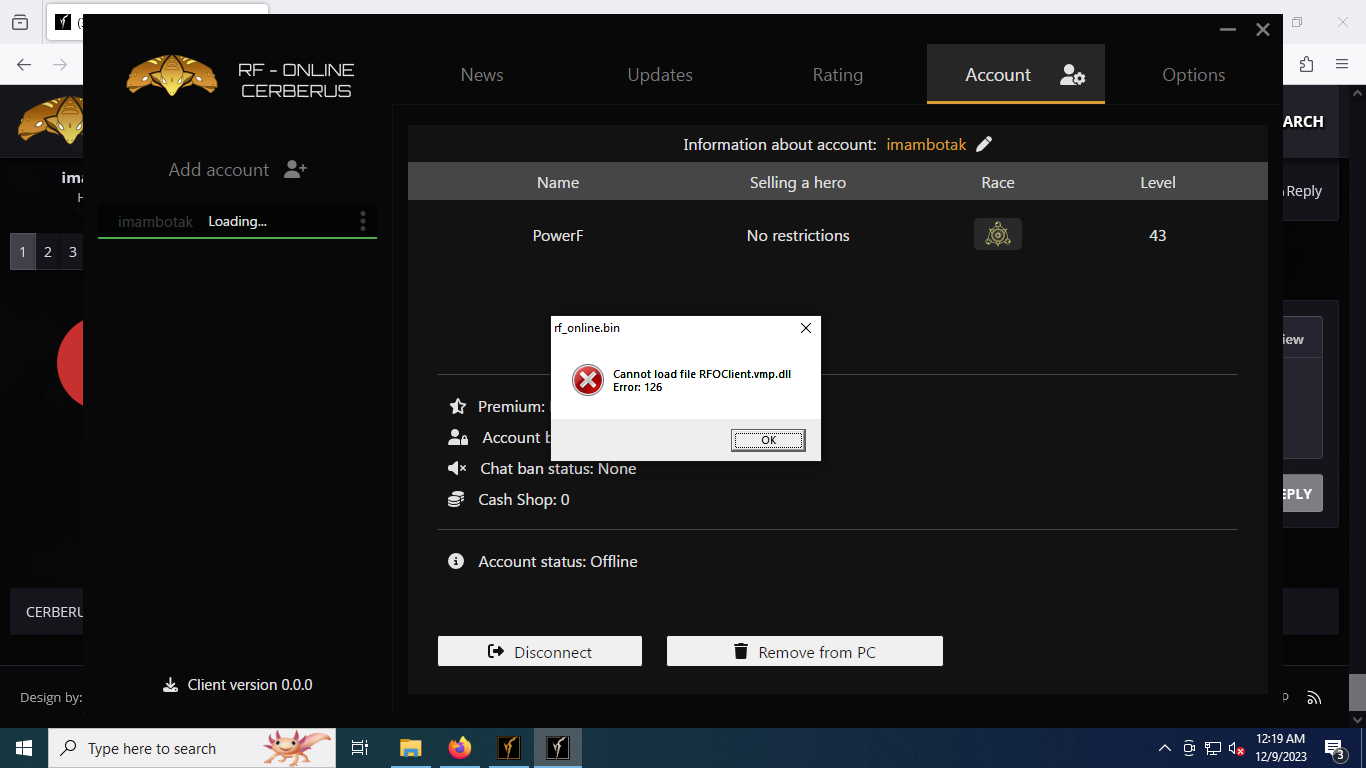This screenshot has height=768, width=1366.
Task: Click the Chat ban muted speaker icon
Action: [457, 468]
